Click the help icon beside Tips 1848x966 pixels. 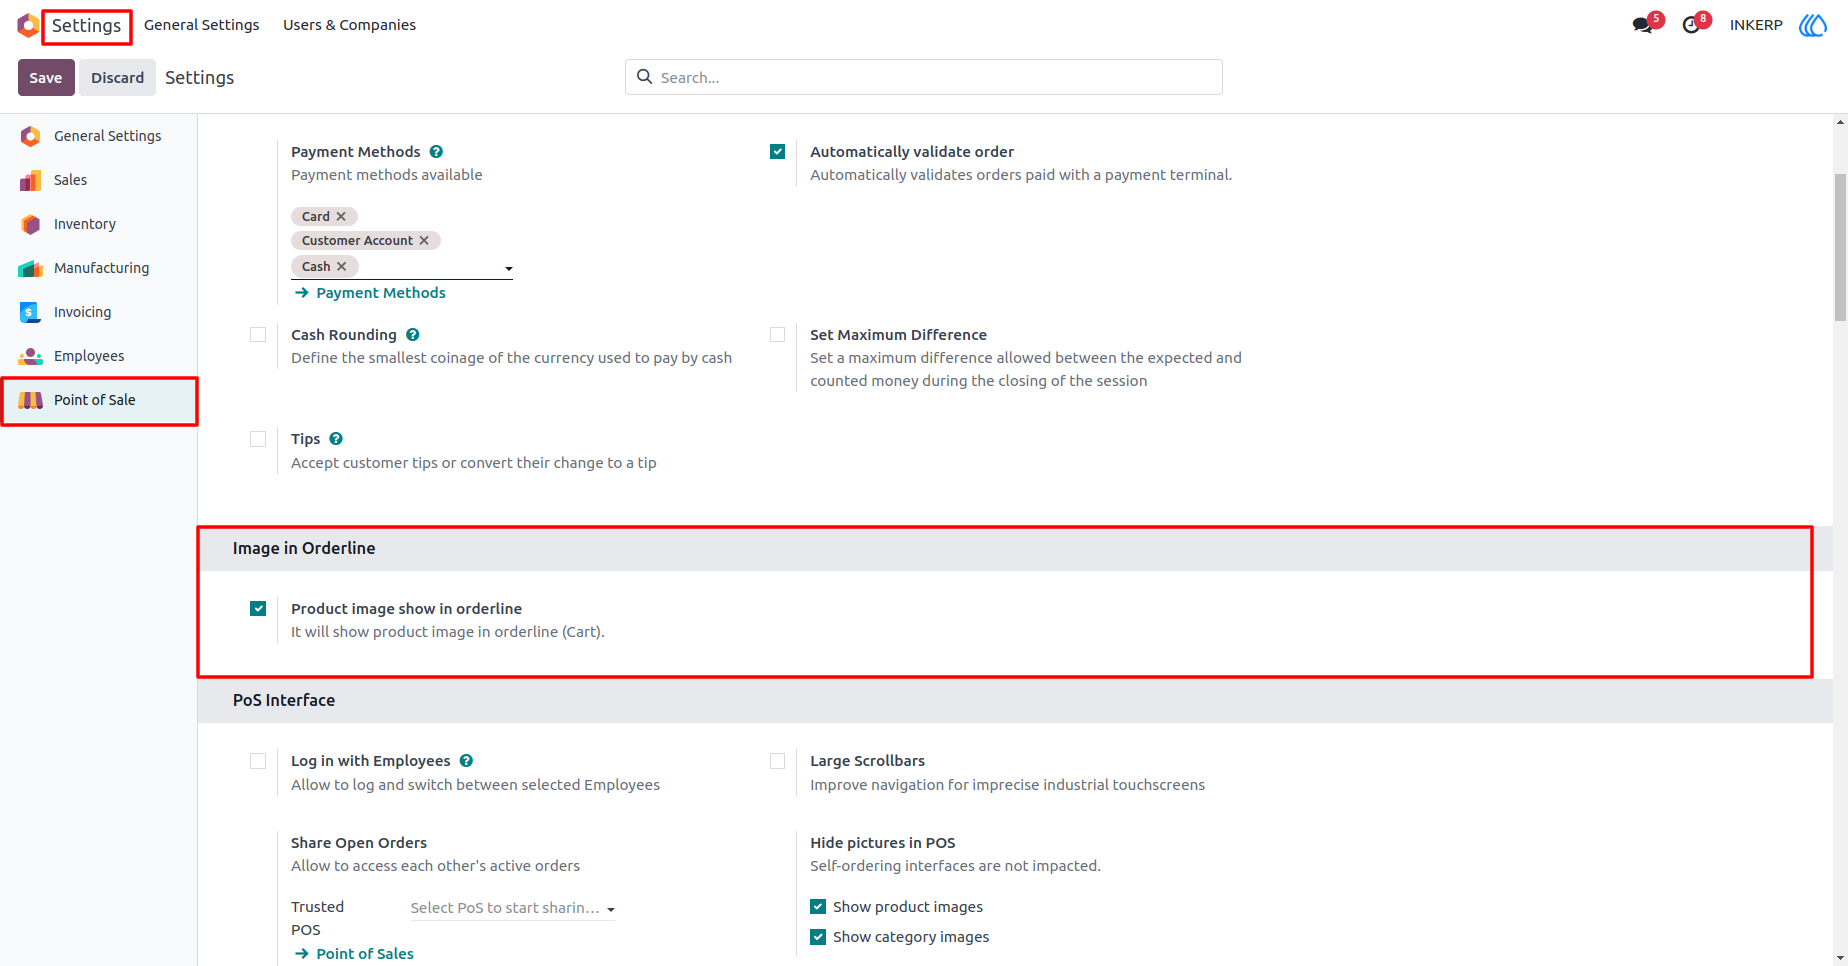click(x=336, y=439)
